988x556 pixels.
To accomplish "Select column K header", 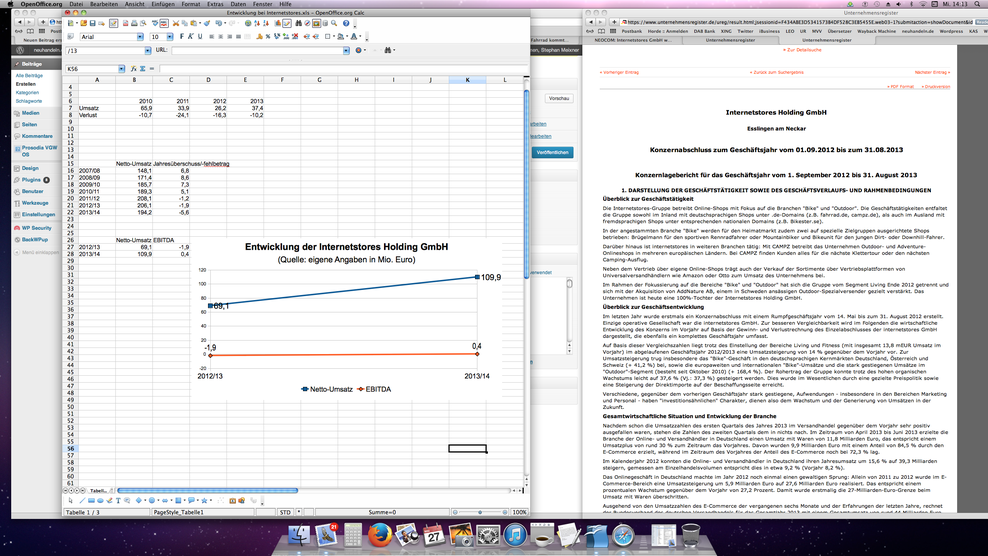I will click(468, 80).
